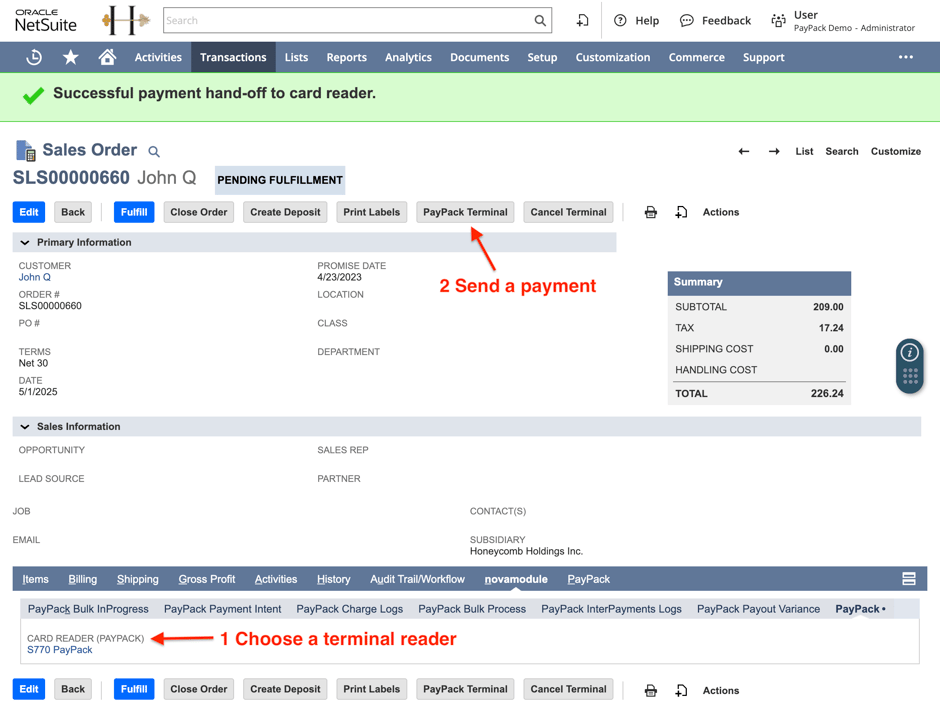Switch to the Billing subtab
This screenshot has height=720, width=940.
(82, 579)
